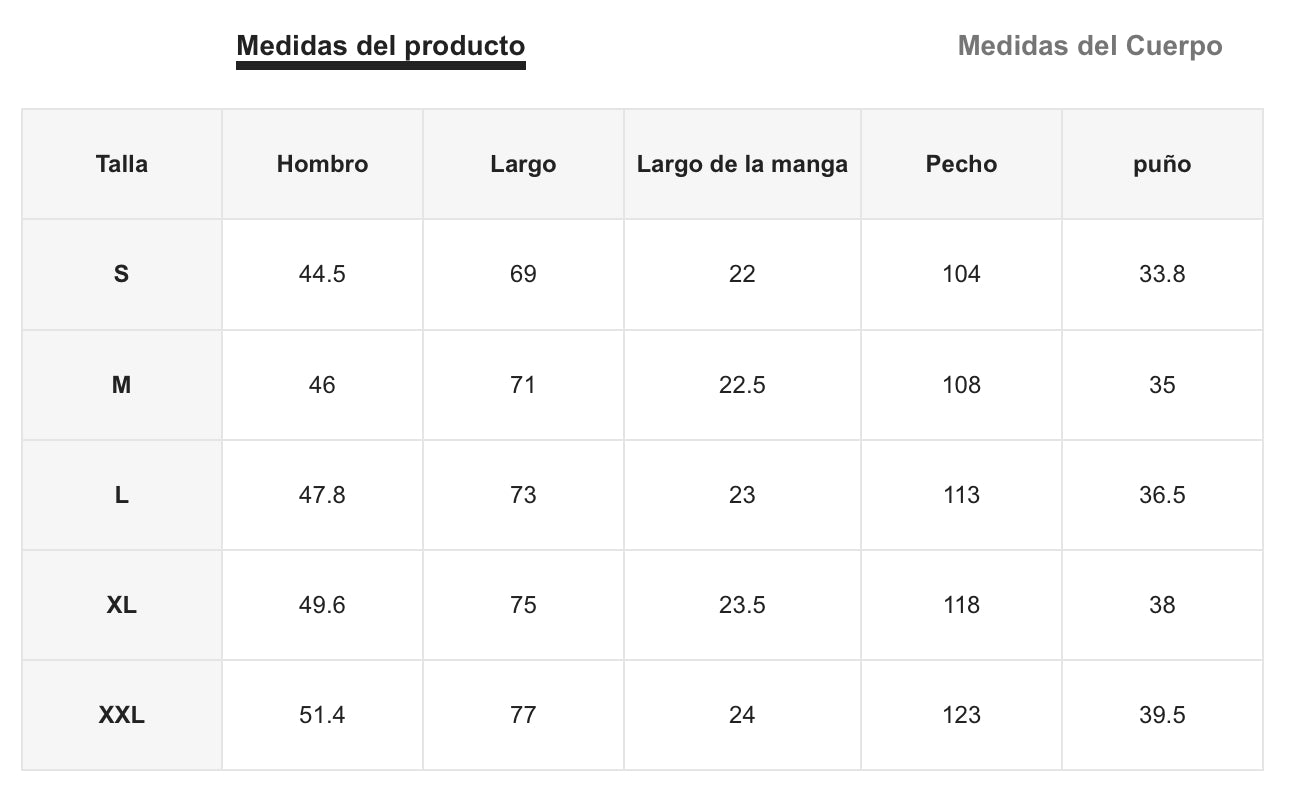Viewport: 1296px width, 797px height.
Task: Click the puño column header
Action: tap(1162, 164)
